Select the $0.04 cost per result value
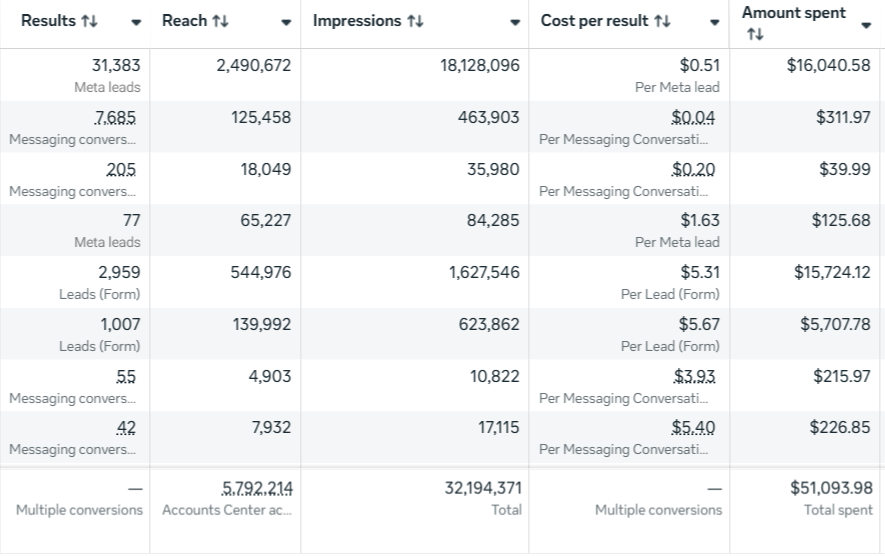885x557 pixels. point(694,118)
